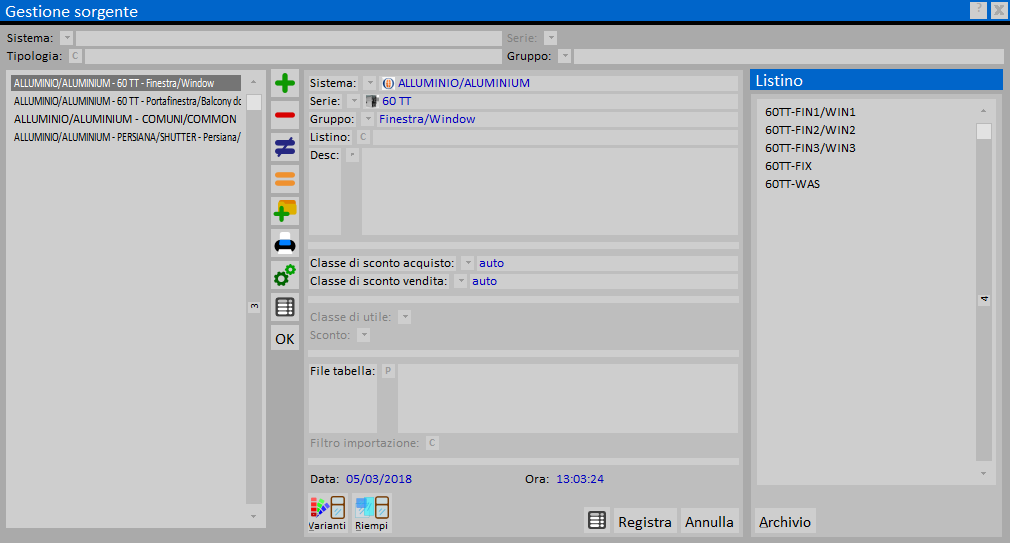Click the green plus add icon
Screen dimensions: 1010x543
285,83
